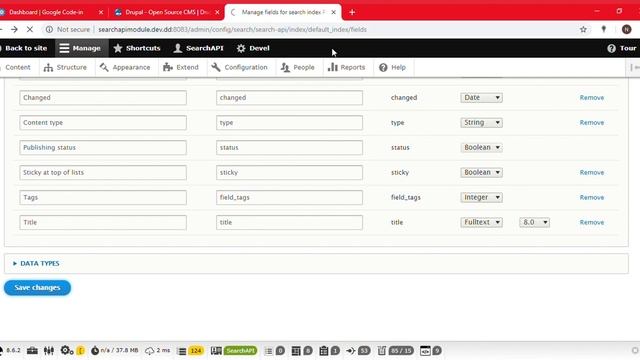Open the cloud 2 ms panel

[x=158, y=350]
